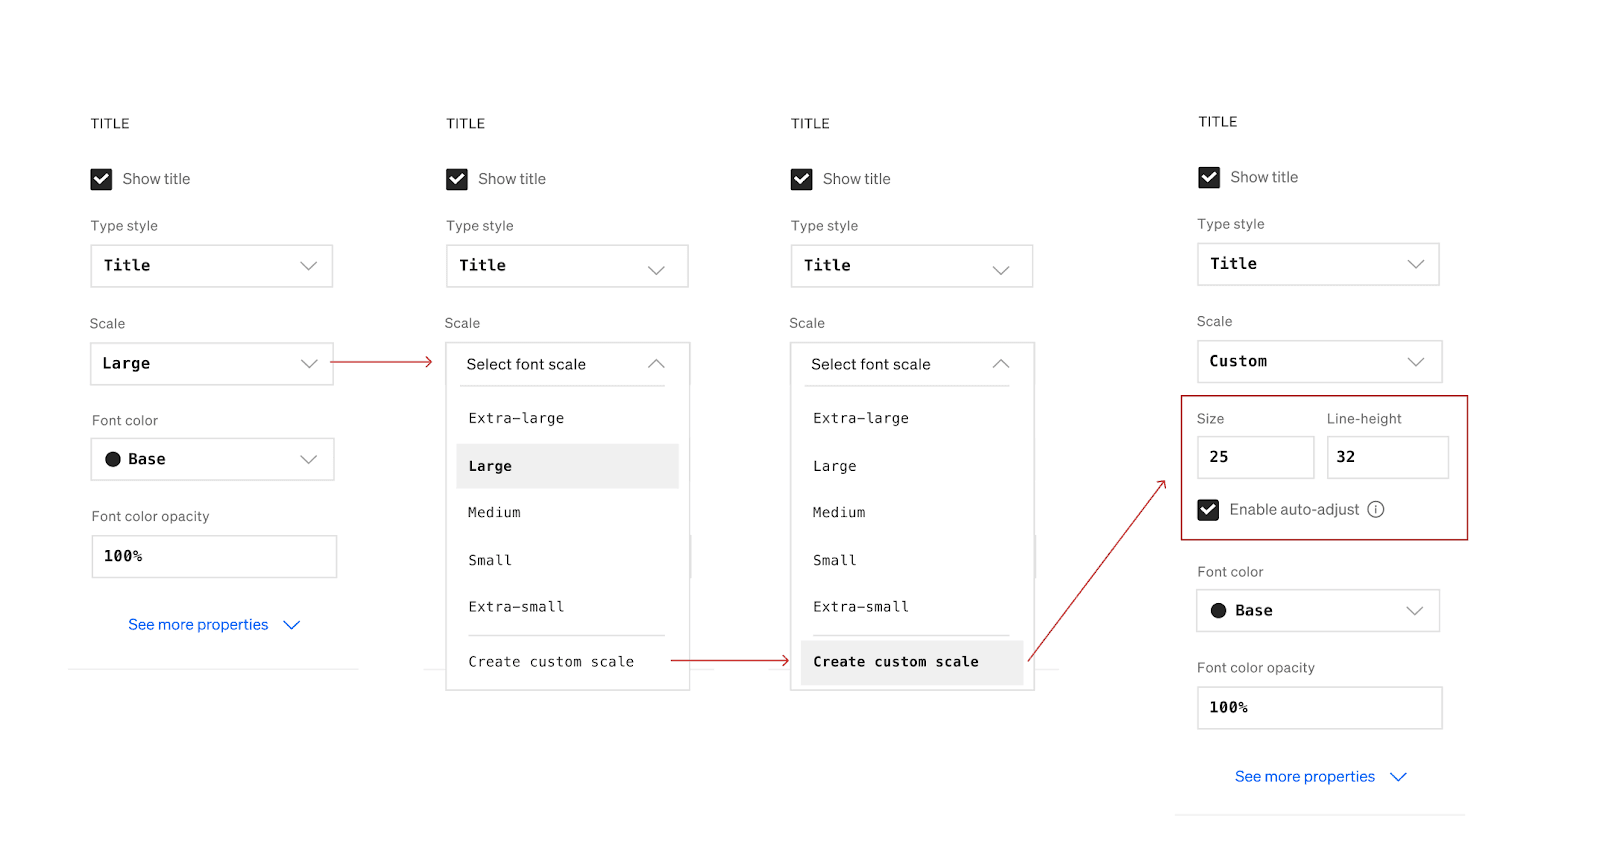The image size is (1600, 863).
Task: Click up-chevron of list with Create custom scale highlighted
Action: pos(1001,364)
